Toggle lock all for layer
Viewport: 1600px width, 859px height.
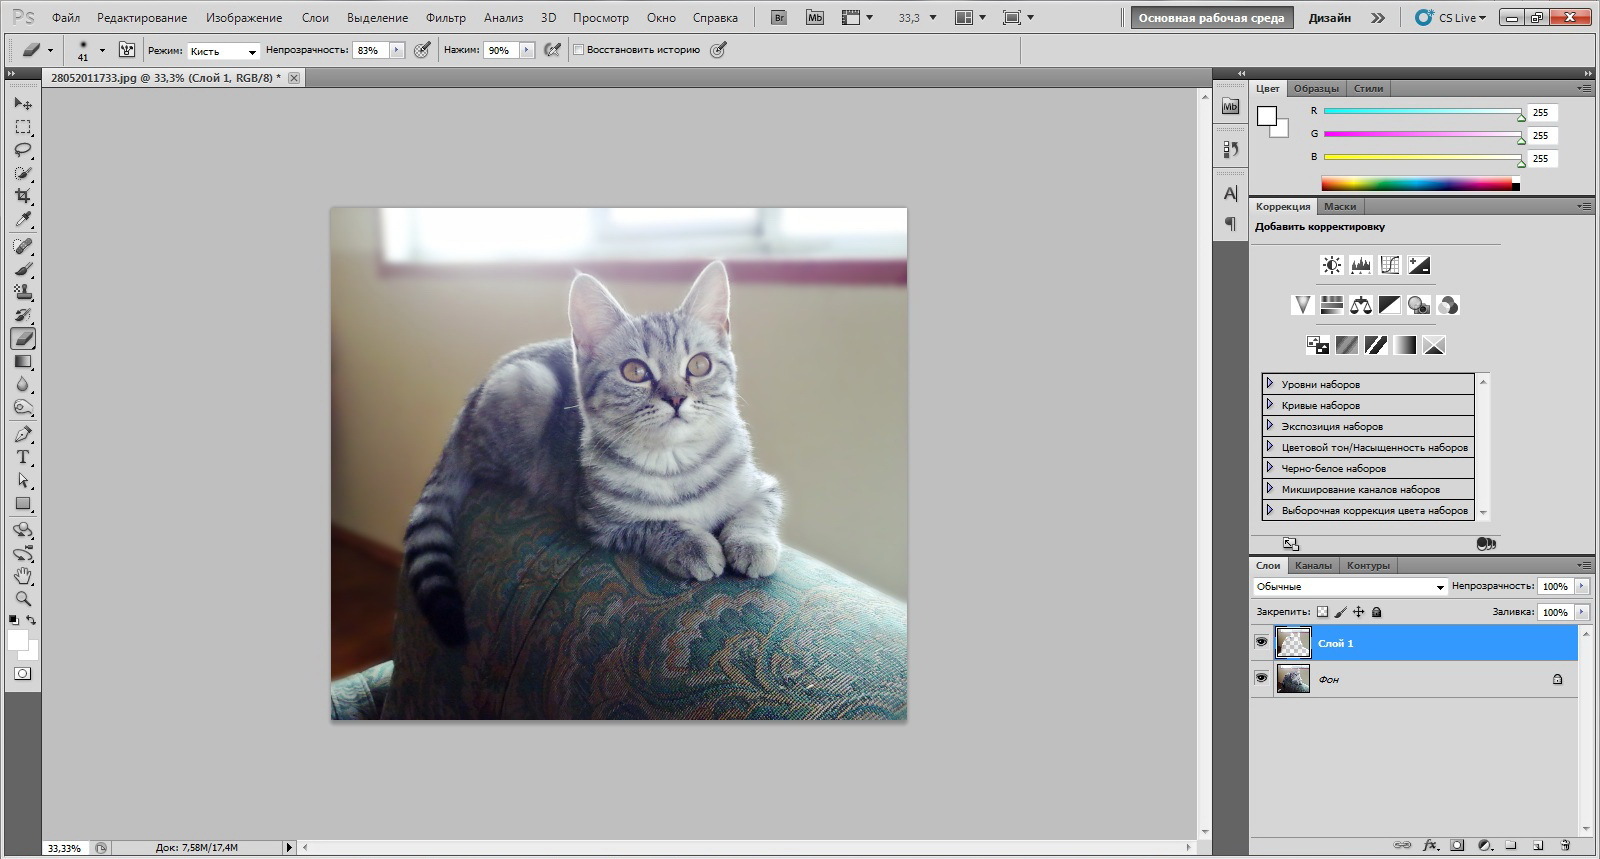coord(1376,612)
